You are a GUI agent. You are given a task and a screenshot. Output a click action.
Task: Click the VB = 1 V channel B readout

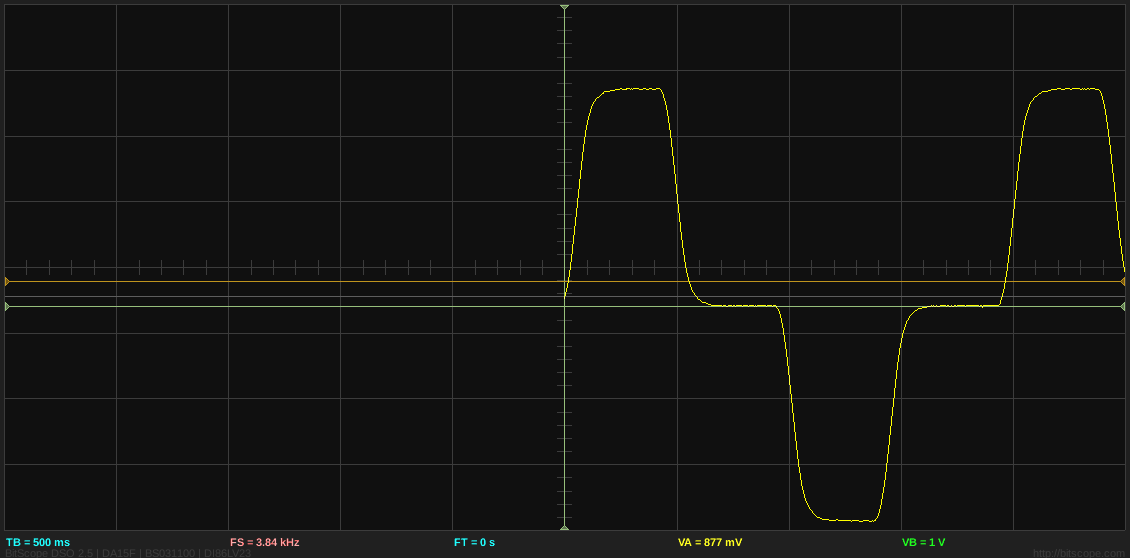point(923,542)
